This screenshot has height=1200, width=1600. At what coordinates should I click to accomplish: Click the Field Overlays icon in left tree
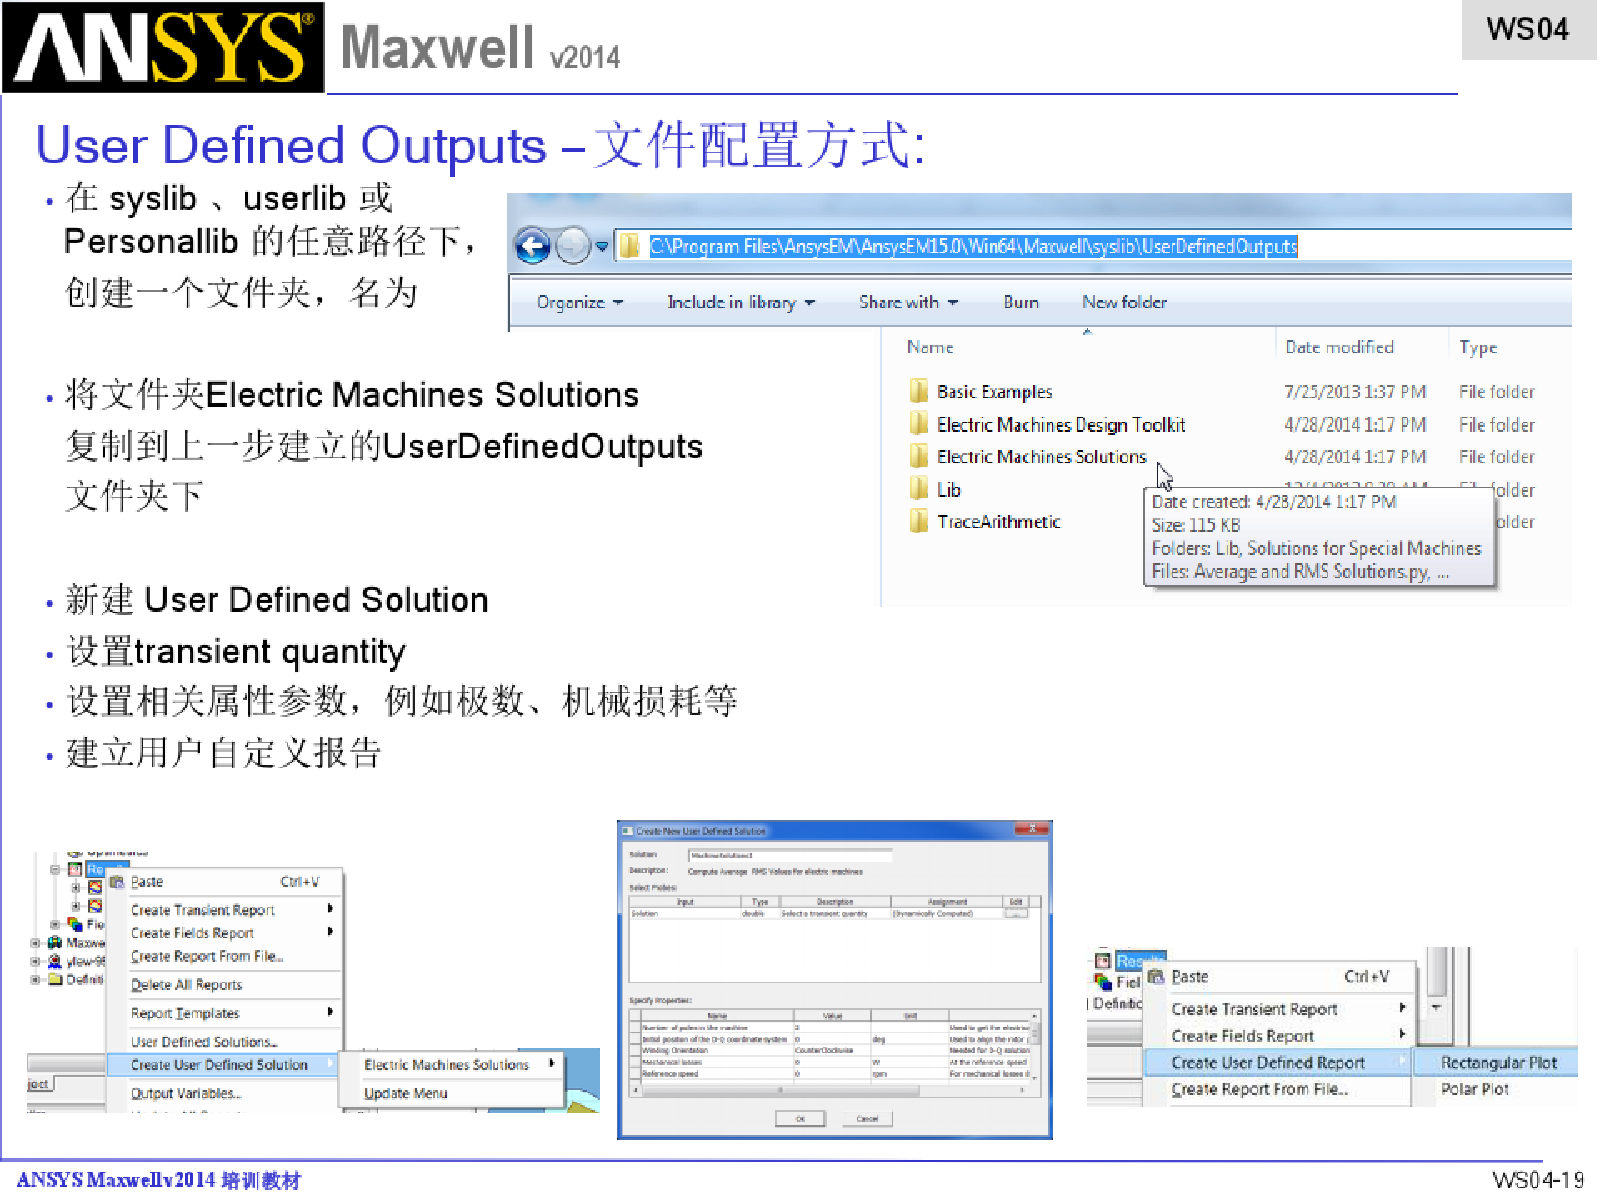74,924
